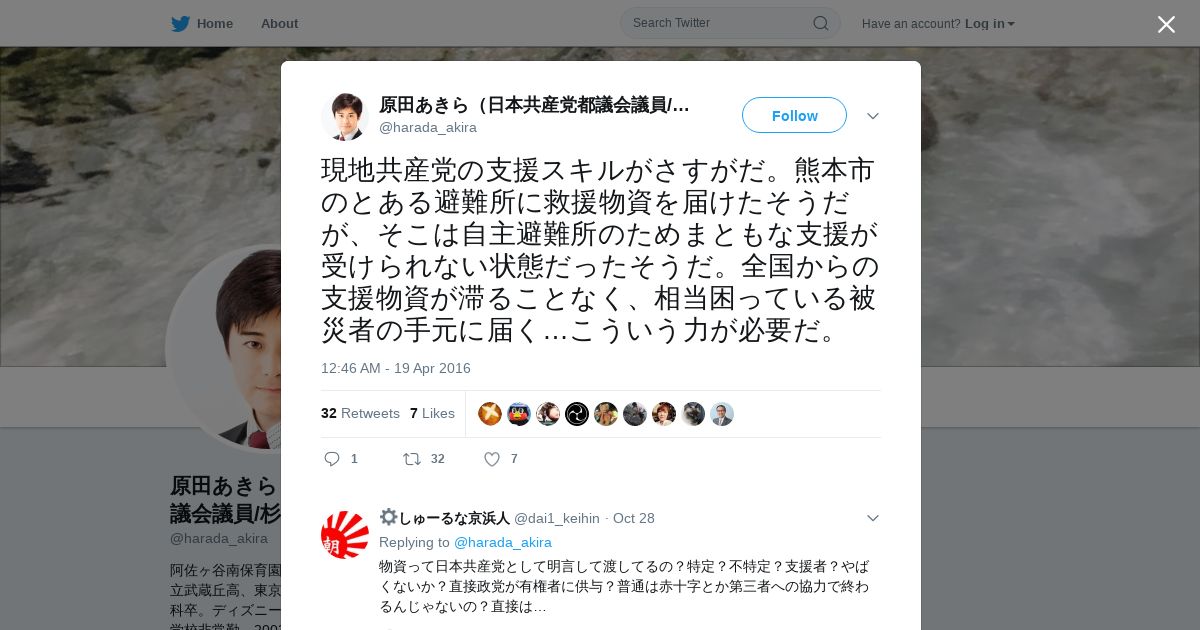Image resolution: width=1200 pixels, height=630 pixels.
Task: Open the Log in dropdown
Action: 990,24
